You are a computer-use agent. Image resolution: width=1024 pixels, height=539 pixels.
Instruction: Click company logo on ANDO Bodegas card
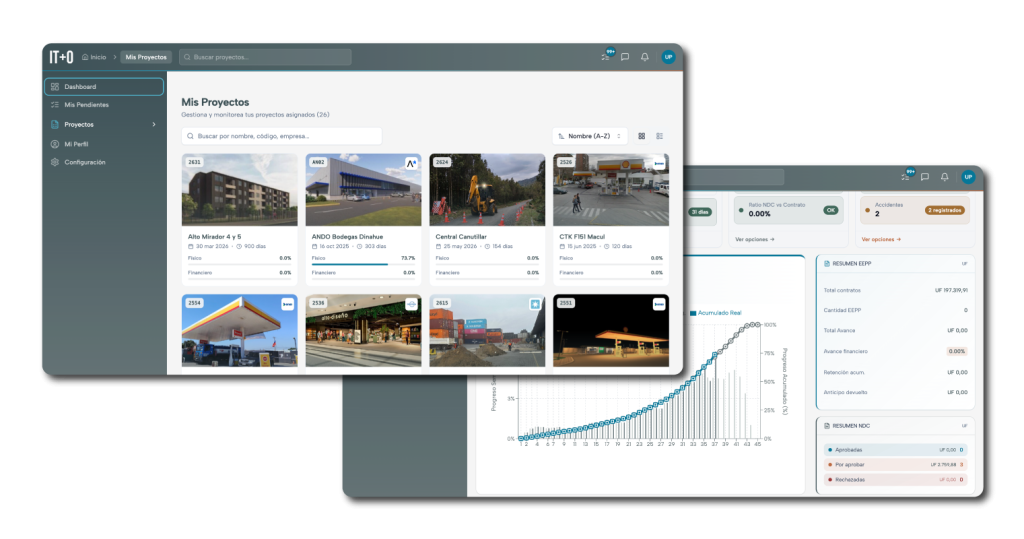coord(411,163)
